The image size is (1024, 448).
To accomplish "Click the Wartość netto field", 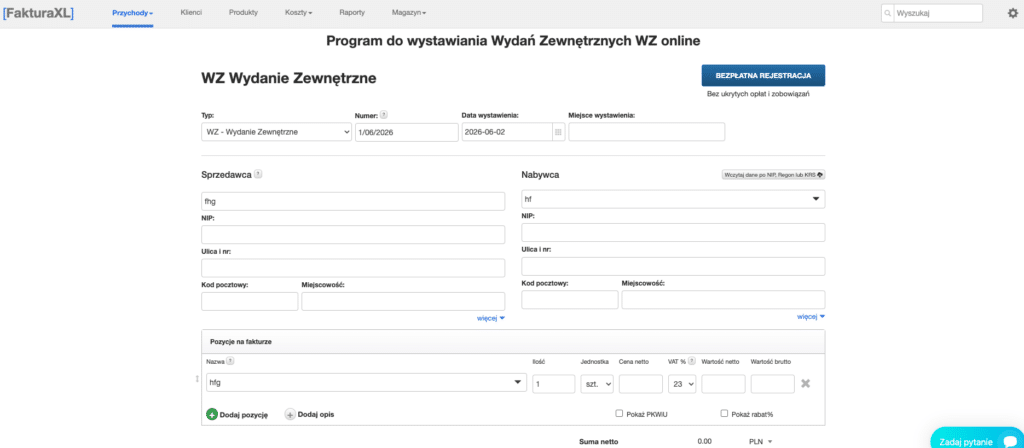I will 723,384.
